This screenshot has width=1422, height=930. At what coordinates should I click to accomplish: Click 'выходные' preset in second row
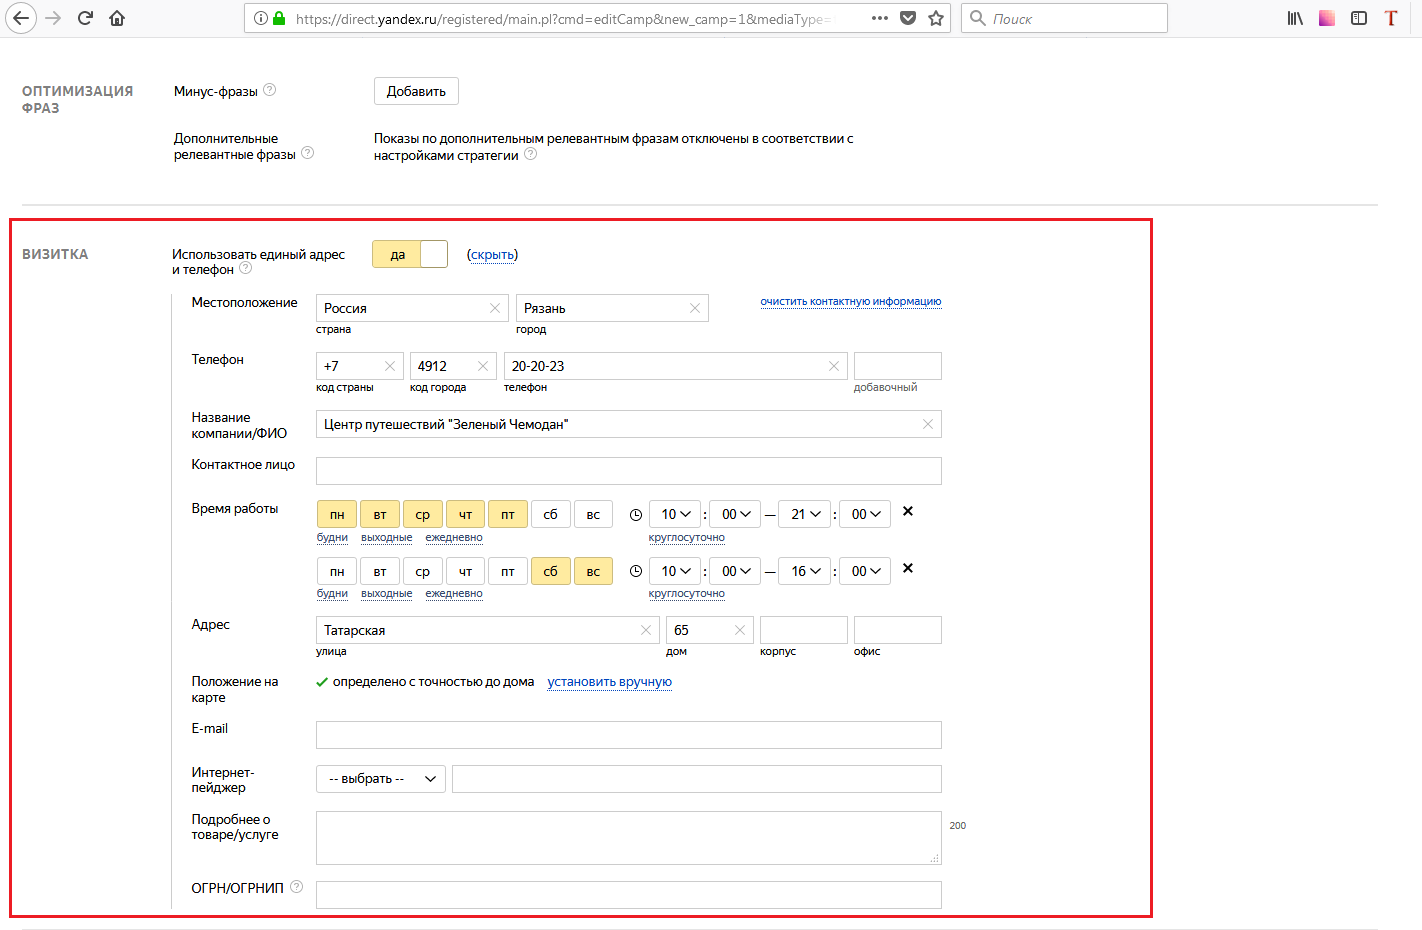[x=387, y=593]
